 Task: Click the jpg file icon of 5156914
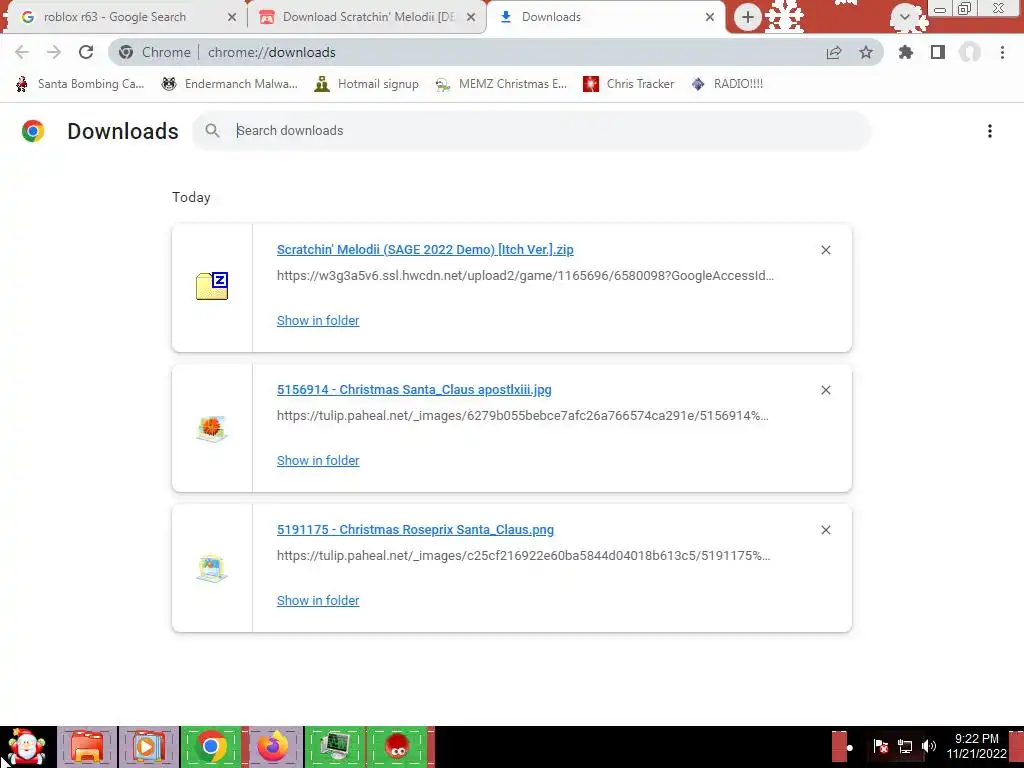point(212,428)
